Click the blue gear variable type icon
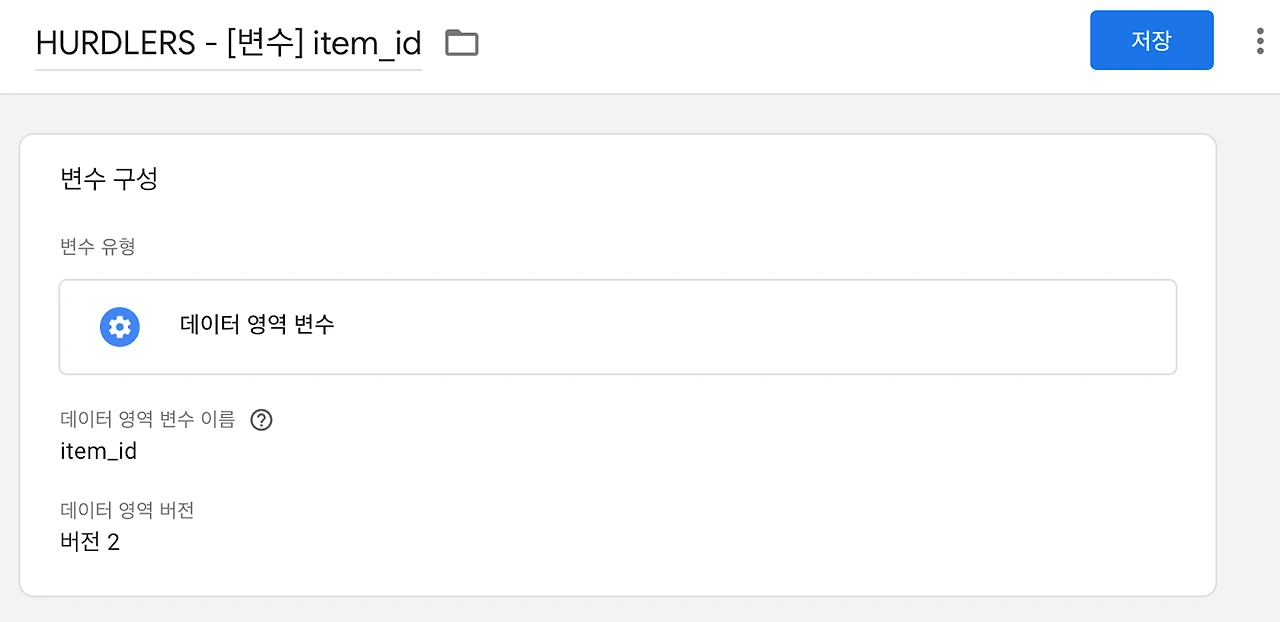The image size is (1280, 622). point(120,327)
